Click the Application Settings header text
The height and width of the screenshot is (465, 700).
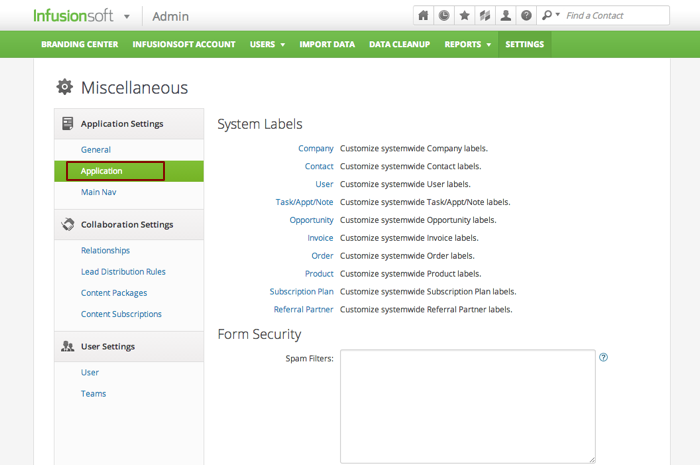tap(122, 124)
